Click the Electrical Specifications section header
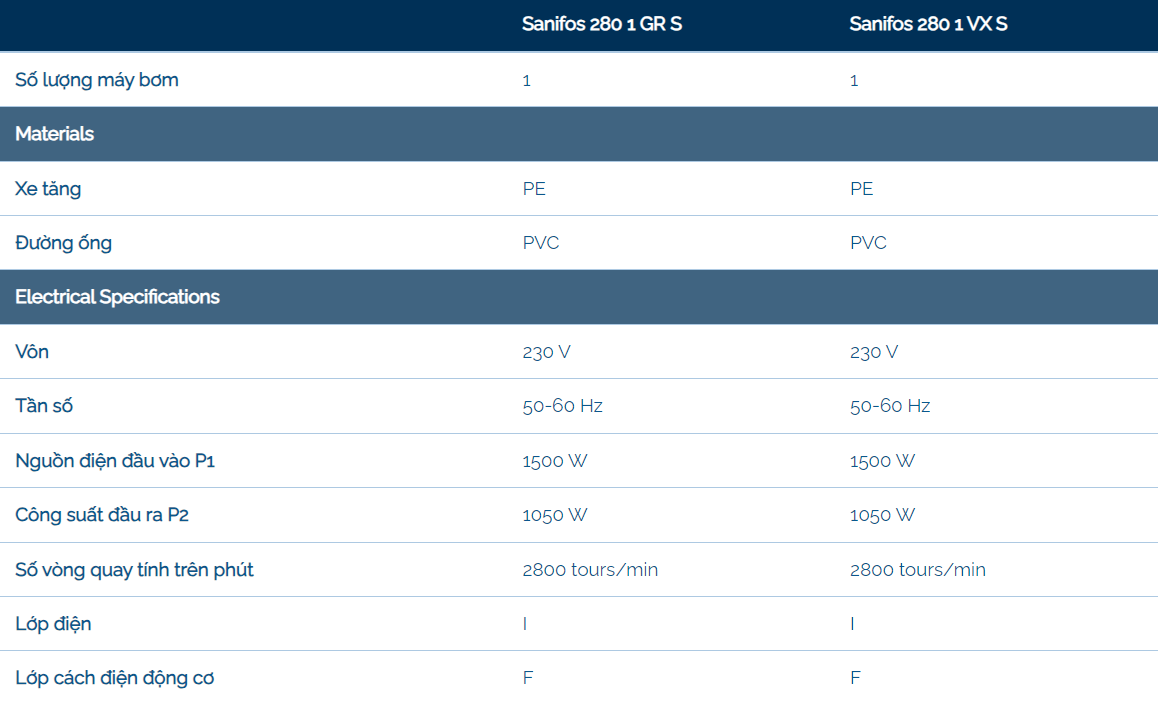Image resolution: width=1158 pixels, height=707 pixels. [117, 297]
